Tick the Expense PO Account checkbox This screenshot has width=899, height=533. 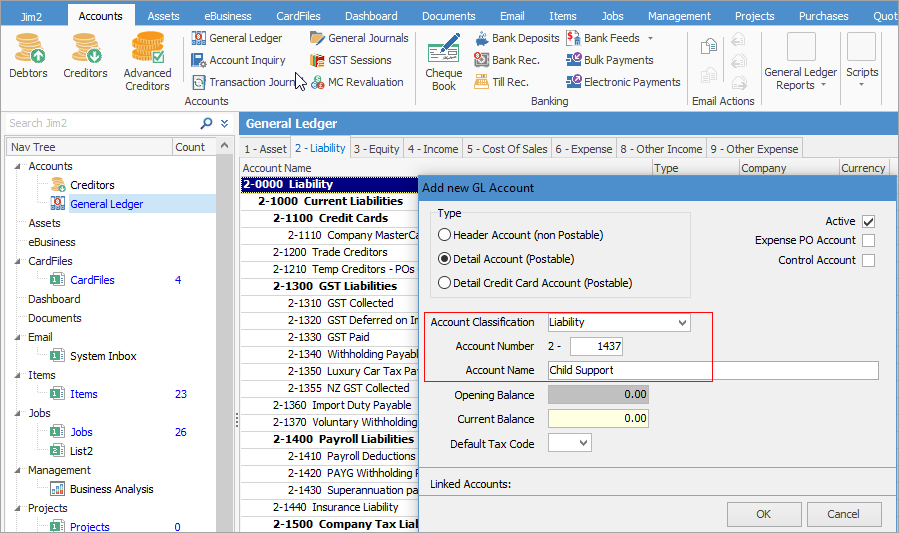868,240
